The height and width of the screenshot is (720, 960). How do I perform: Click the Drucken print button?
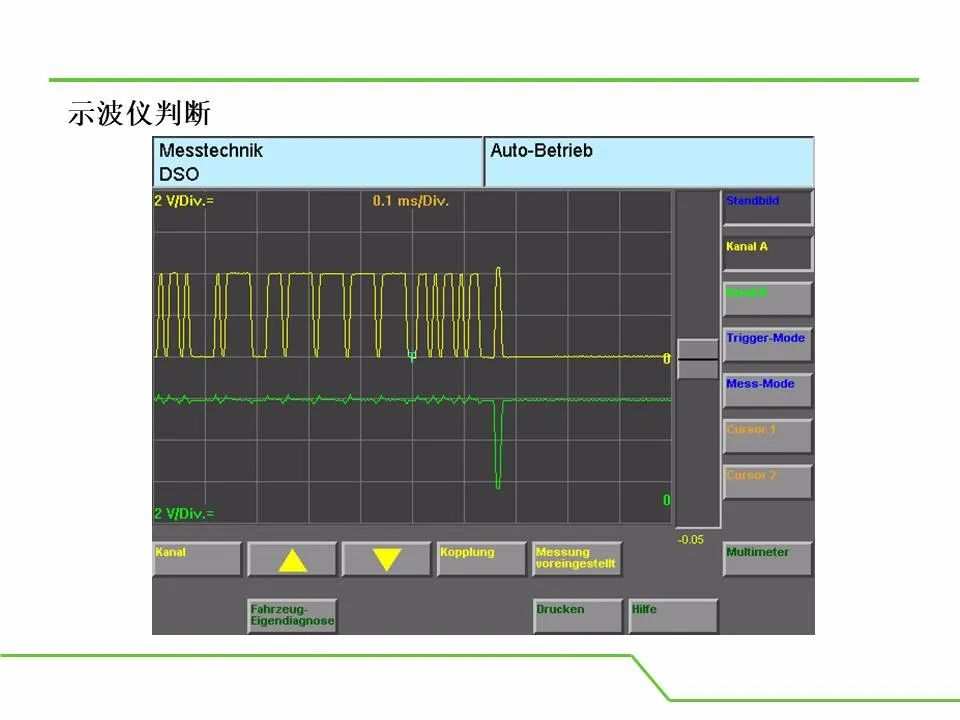[x=577, y=615]
